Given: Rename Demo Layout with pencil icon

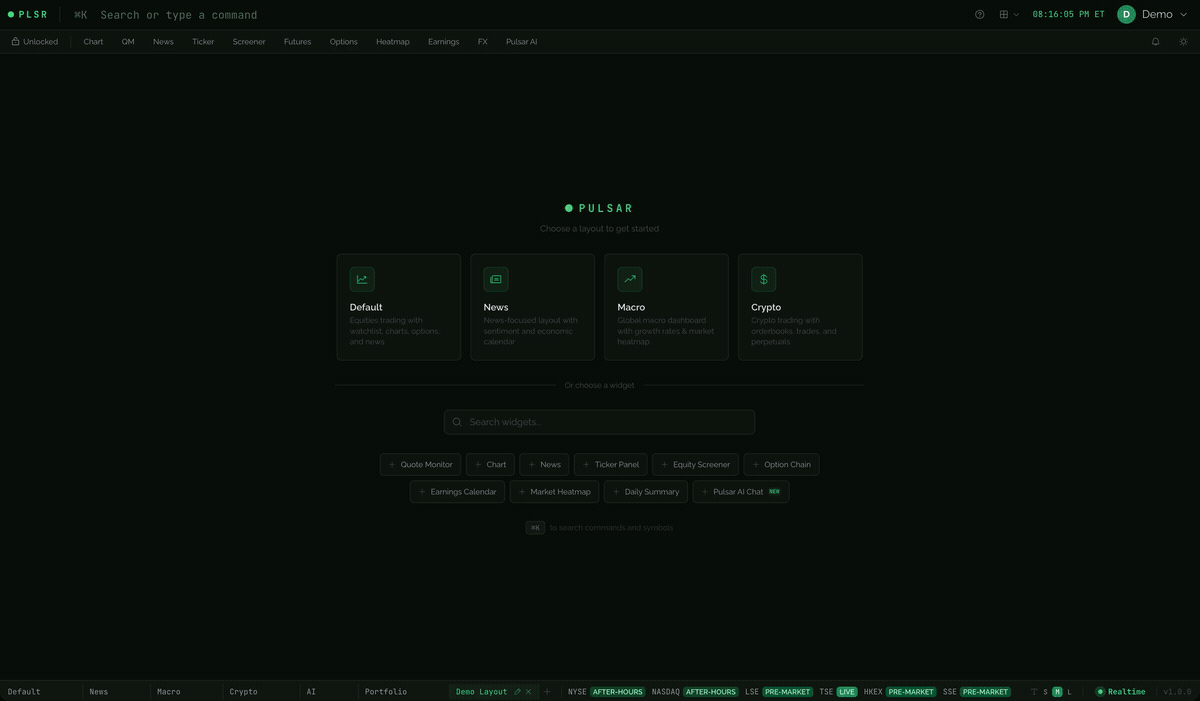Looking at the screenshot, I should [517, 692].
